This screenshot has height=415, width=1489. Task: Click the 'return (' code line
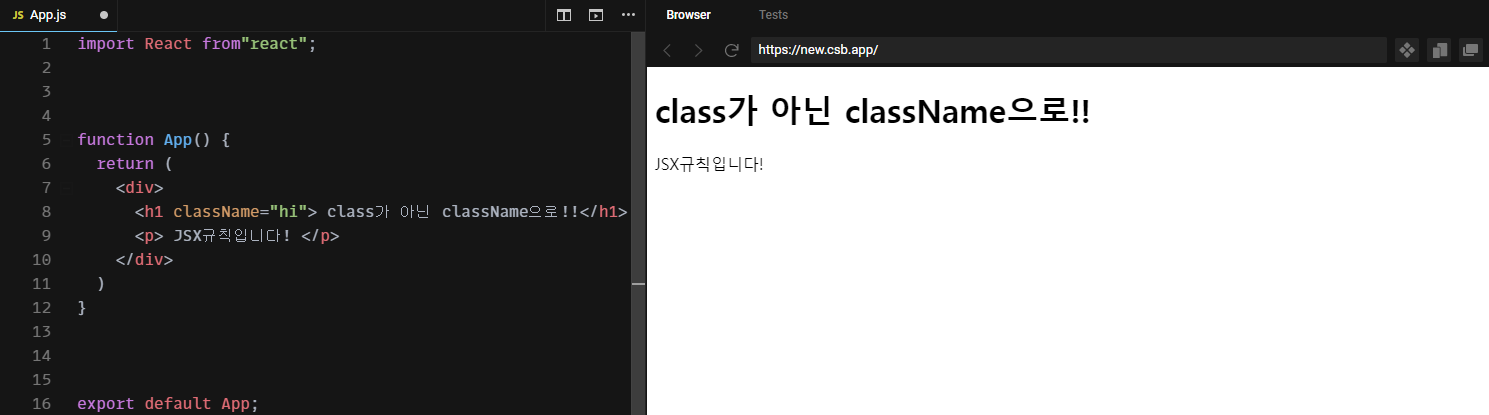pos(135,164)
